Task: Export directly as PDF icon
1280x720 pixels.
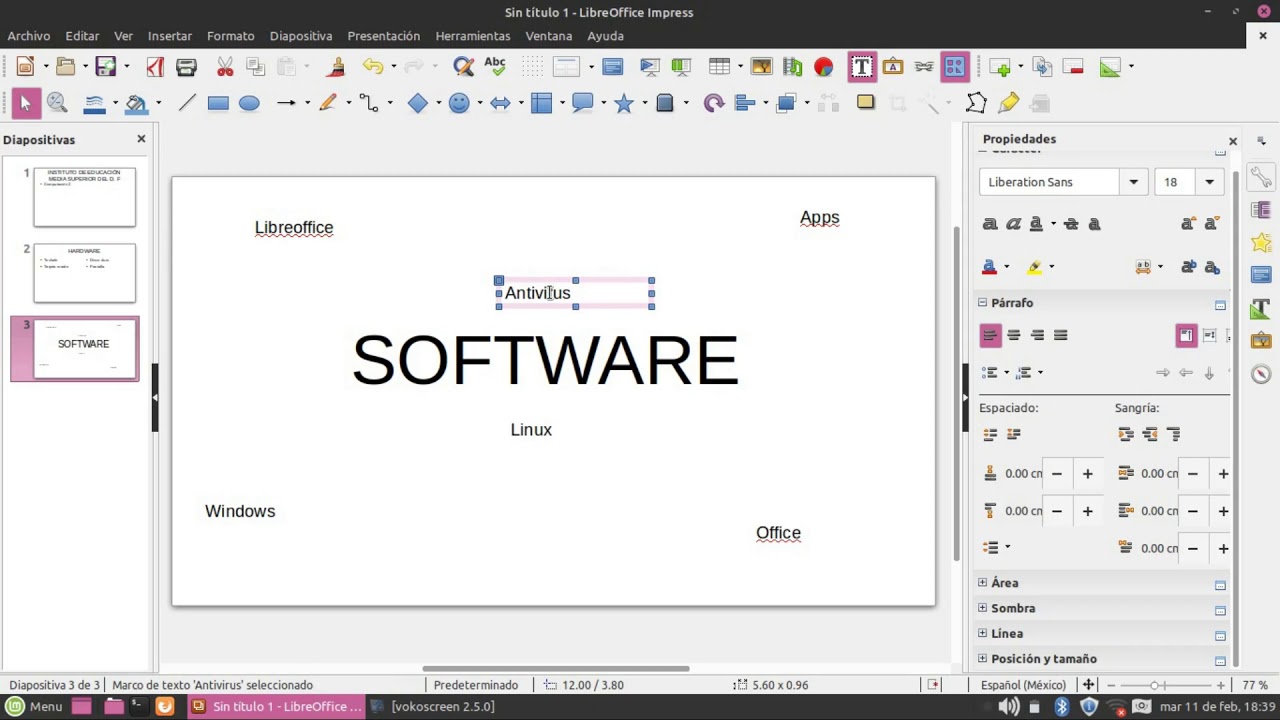Action: pos(155,67)
